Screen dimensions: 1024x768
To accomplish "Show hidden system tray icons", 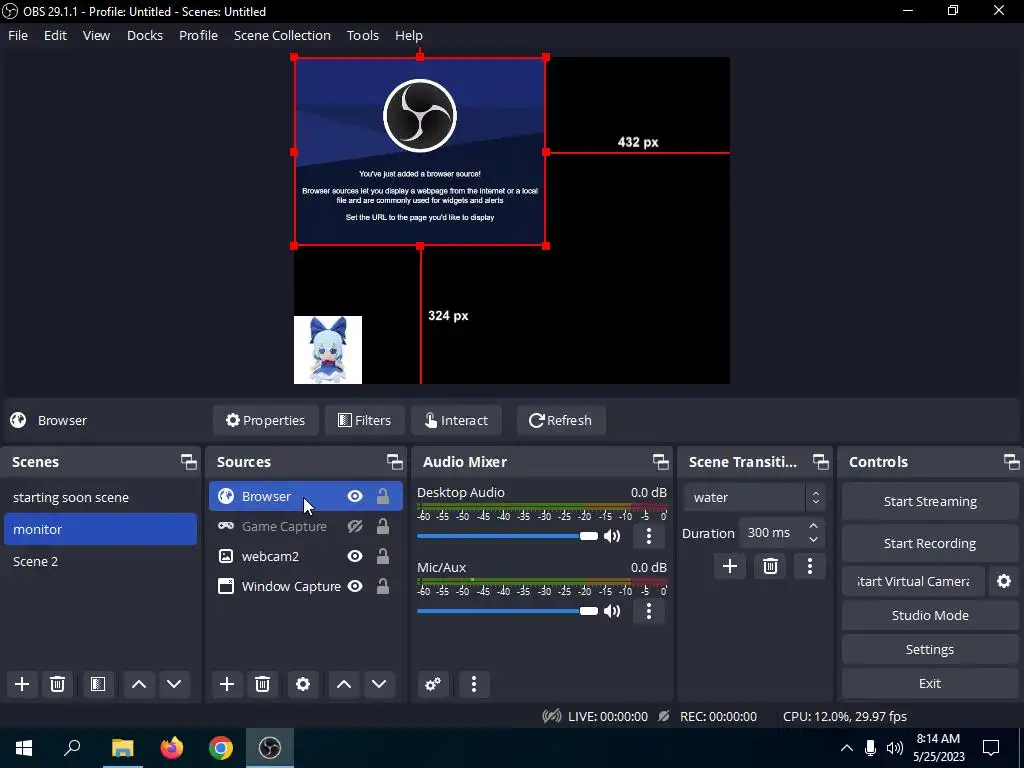I will pyautogui.click(x=846, y=748).
